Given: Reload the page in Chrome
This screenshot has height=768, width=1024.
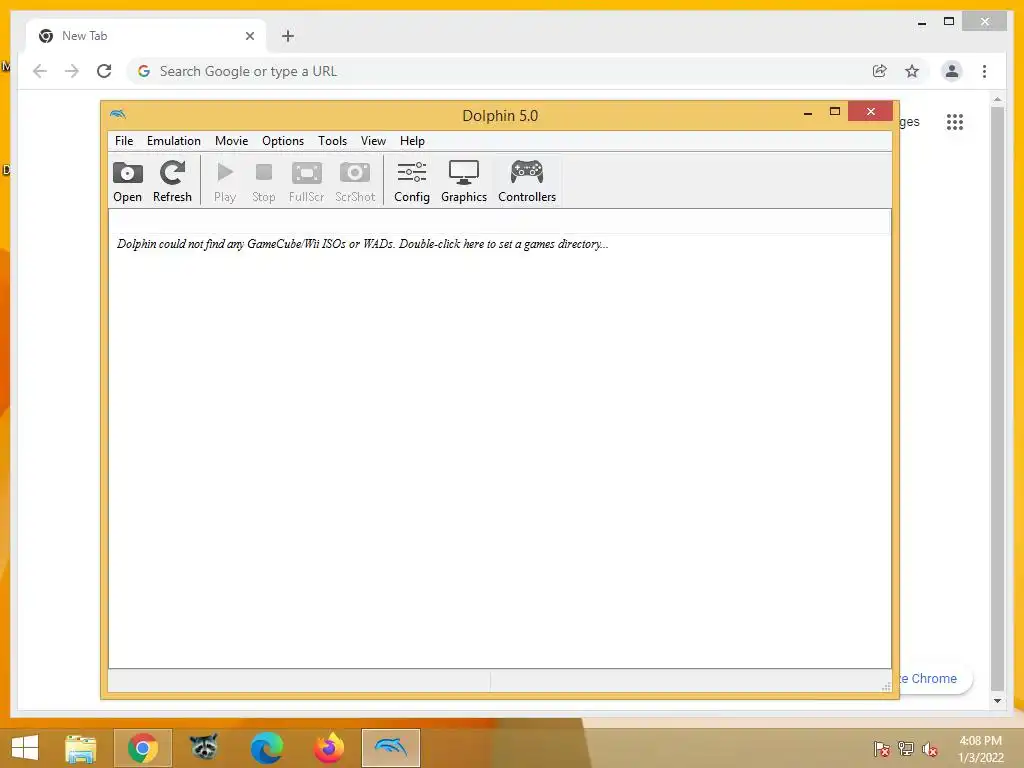Looking at the screenshot, I should tap(104, 71).
